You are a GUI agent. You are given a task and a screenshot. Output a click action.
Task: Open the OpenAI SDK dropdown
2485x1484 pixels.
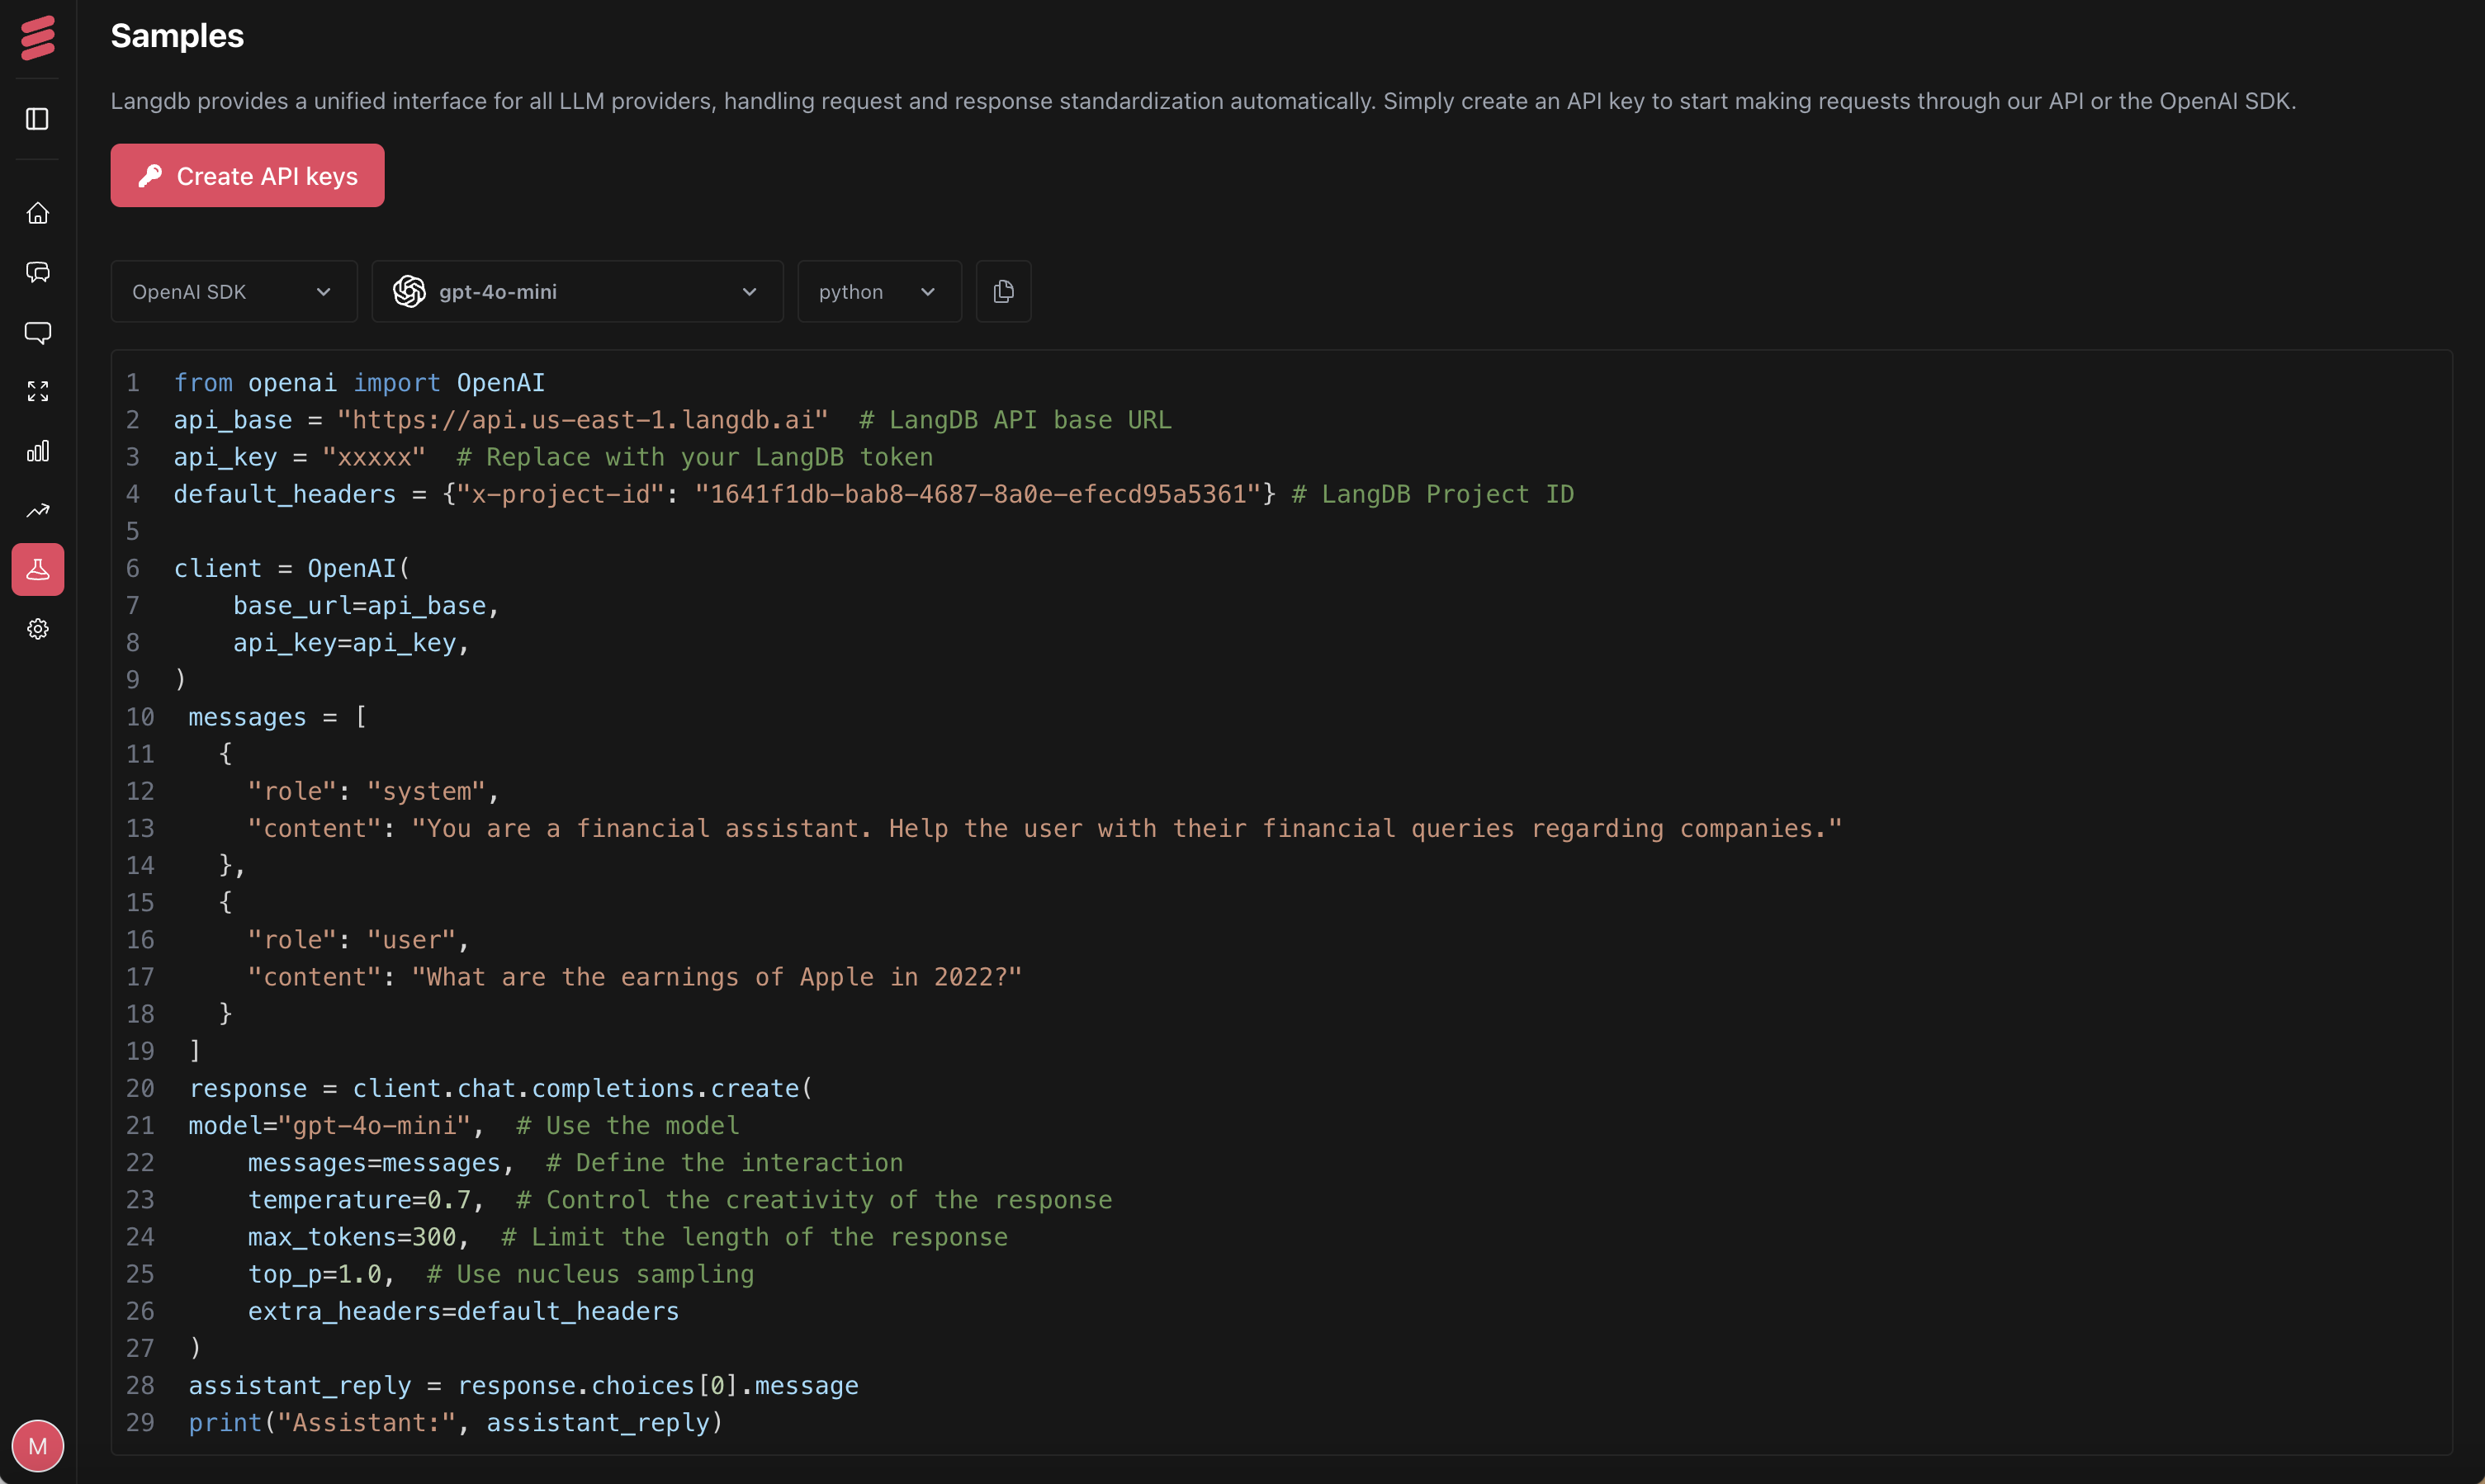[x=234, y=291]
